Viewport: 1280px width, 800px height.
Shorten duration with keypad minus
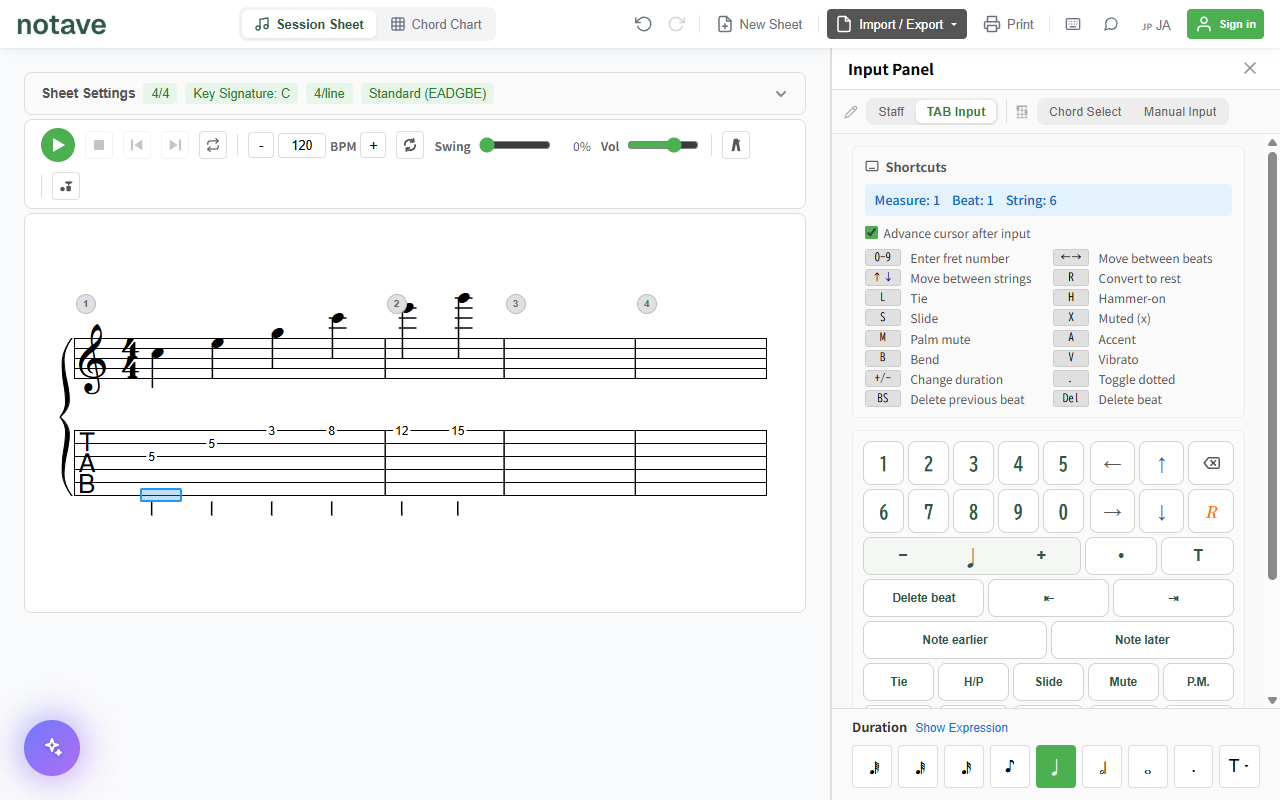click(x=903, y=555)
